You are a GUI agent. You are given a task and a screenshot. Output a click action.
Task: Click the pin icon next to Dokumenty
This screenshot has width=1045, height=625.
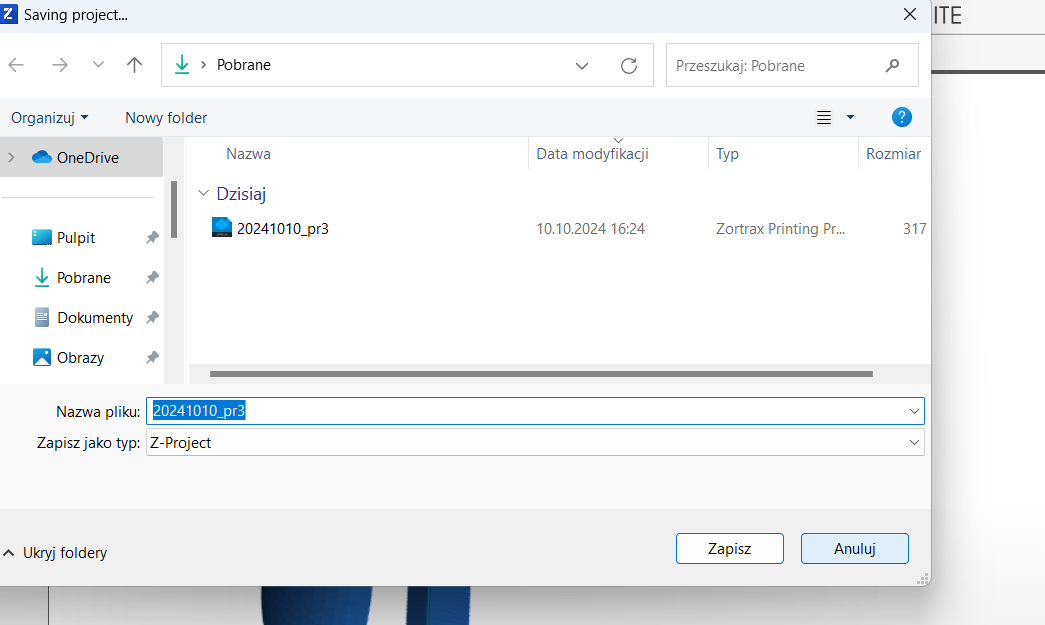[x=152, y=317]
